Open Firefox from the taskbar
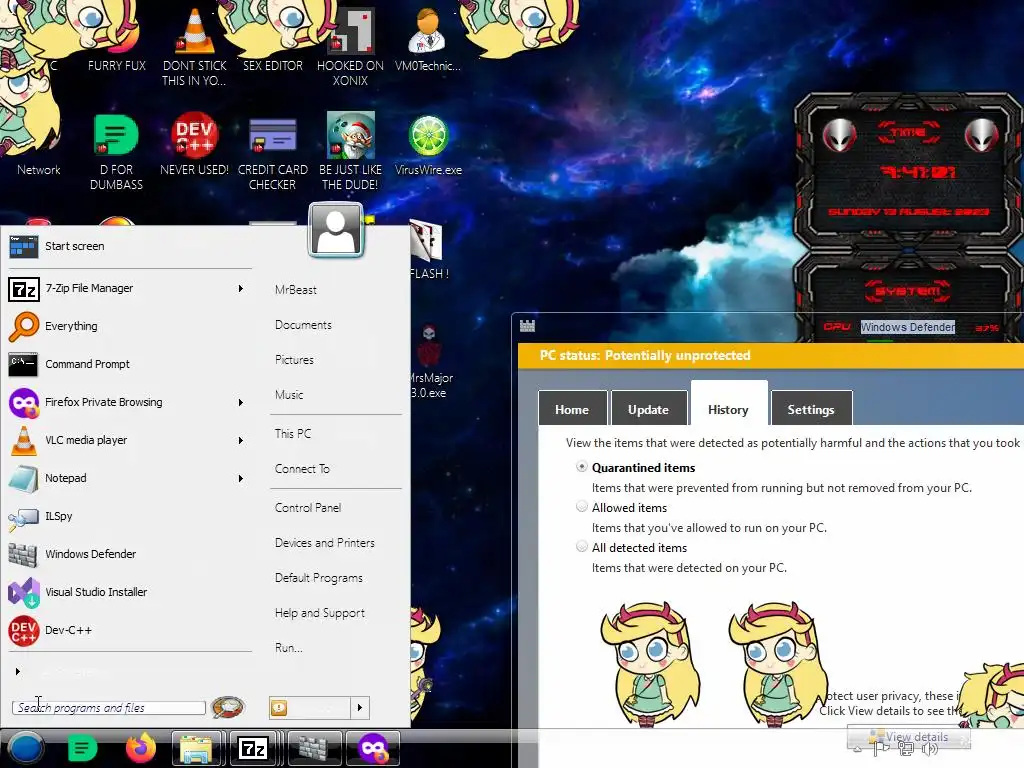 coord(140,748)
